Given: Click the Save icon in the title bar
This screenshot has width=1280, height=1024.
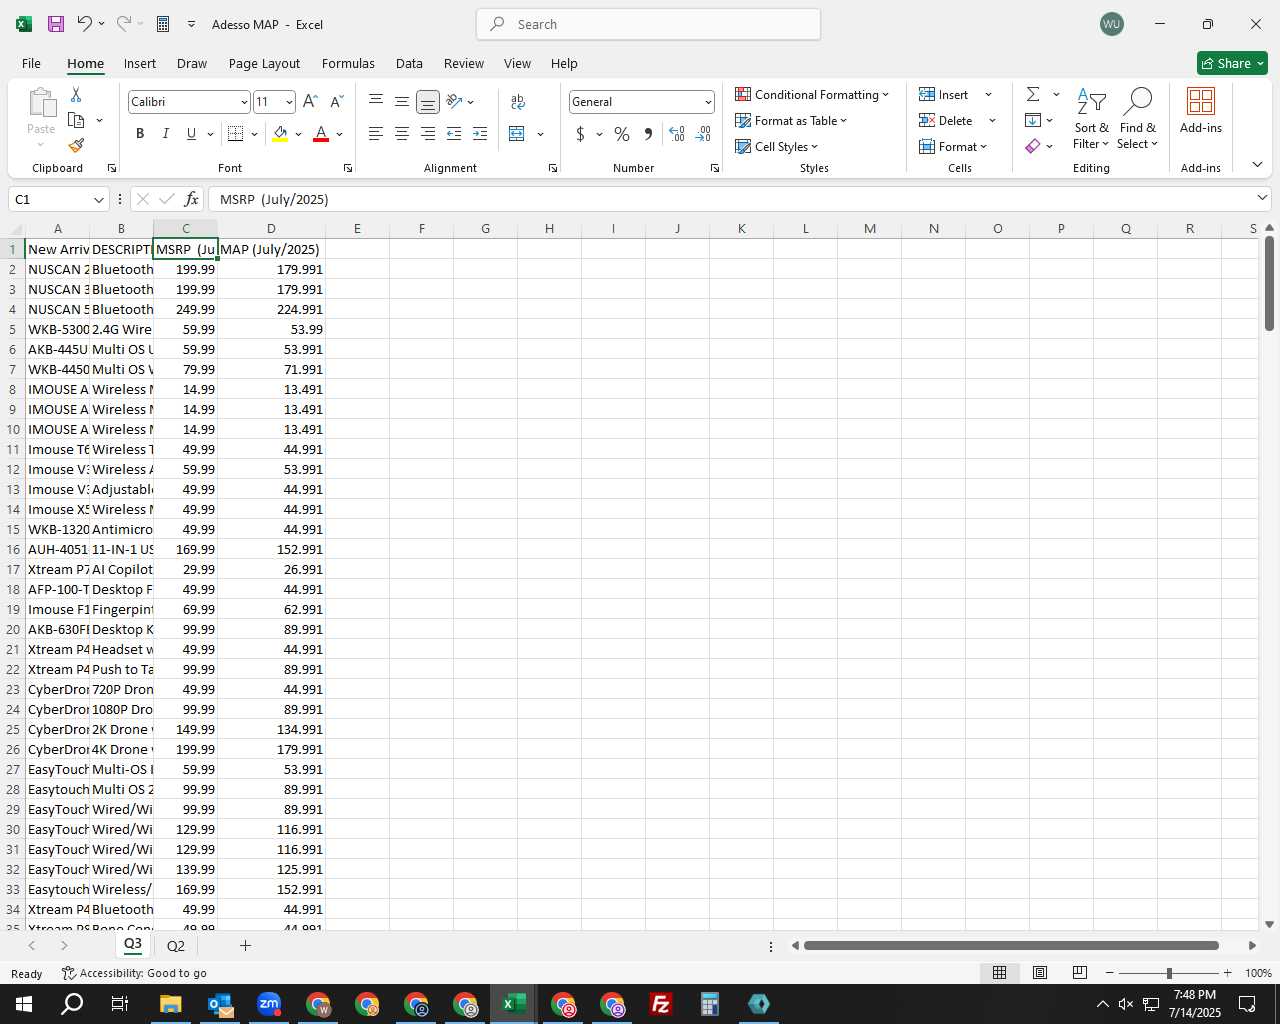Looking at the screenshot, I should (x=56, y=24).
